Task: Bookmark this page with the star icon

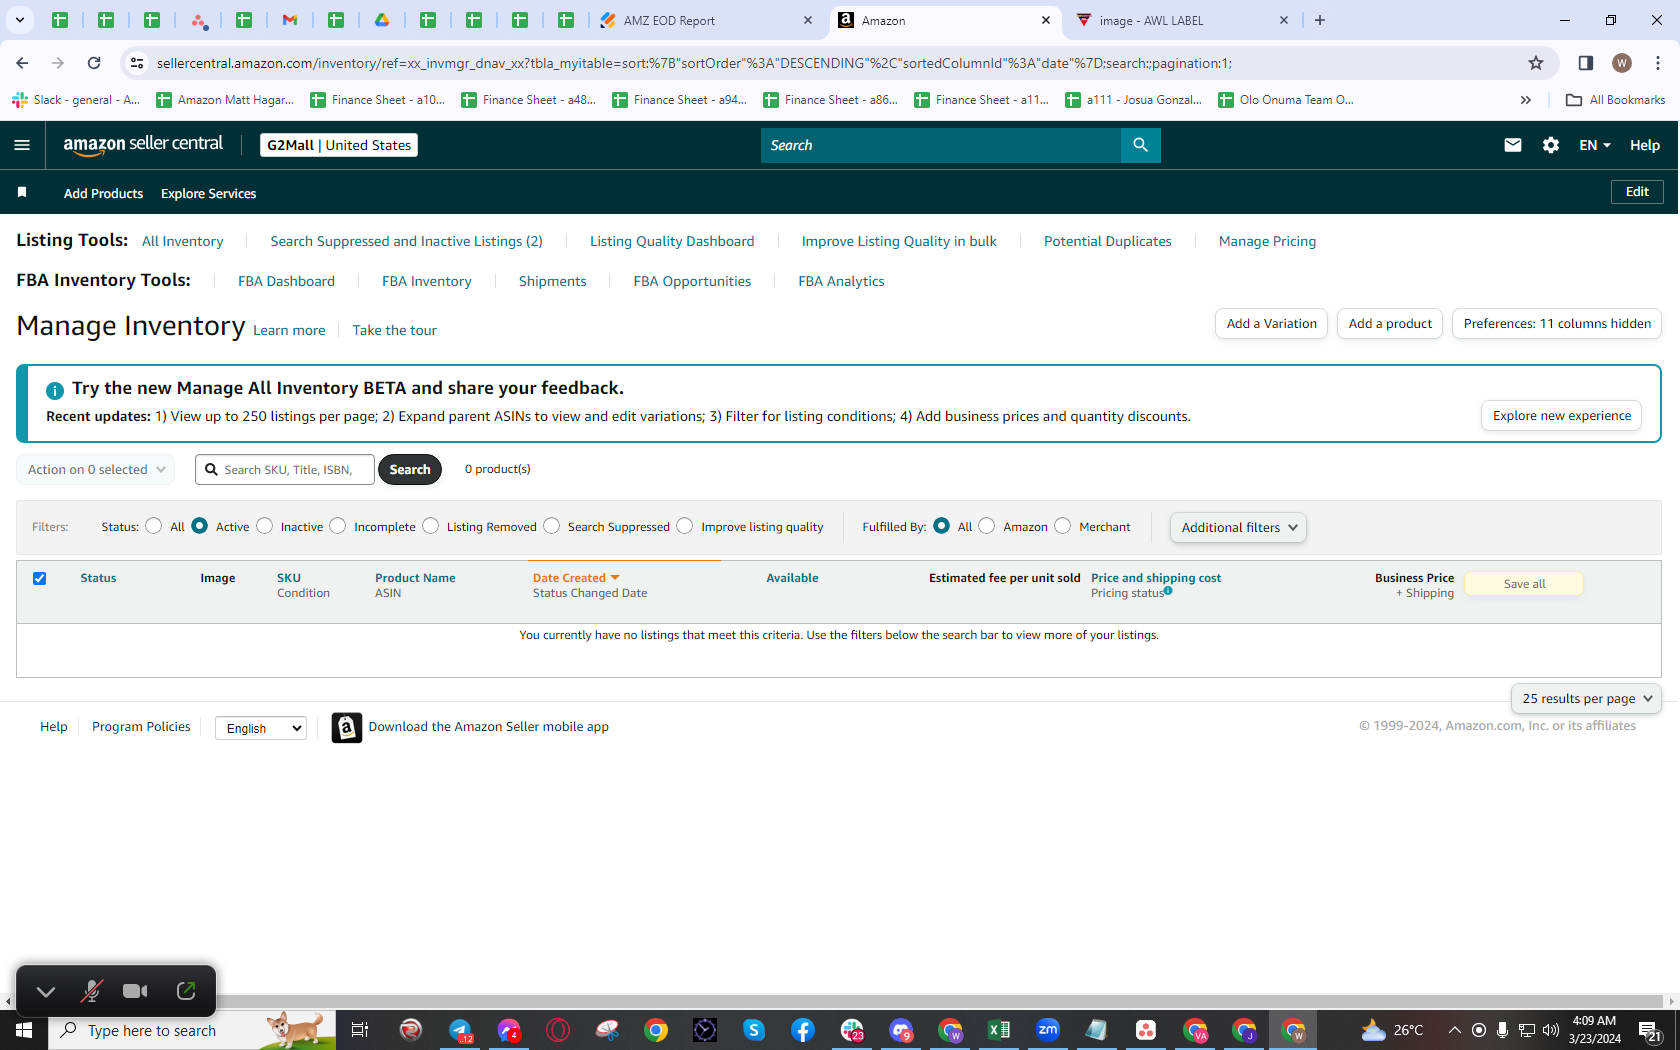Action: pos(1536,63)
